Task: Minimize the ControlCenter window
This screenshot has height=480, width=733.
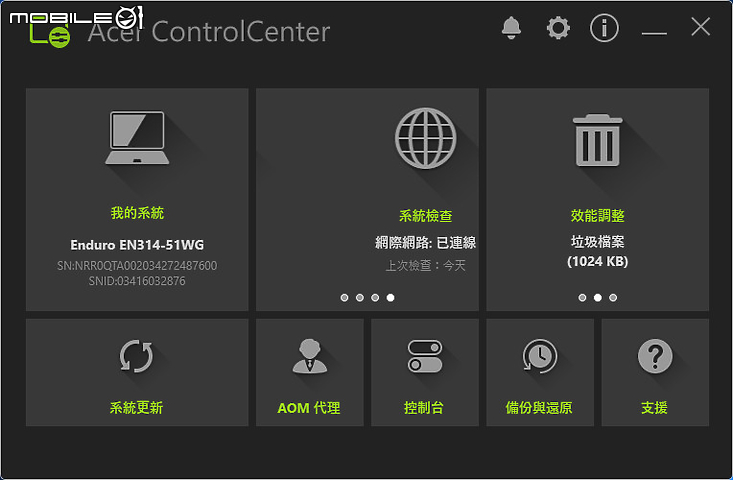Action: pyautogui.click(x=654, y=33)
